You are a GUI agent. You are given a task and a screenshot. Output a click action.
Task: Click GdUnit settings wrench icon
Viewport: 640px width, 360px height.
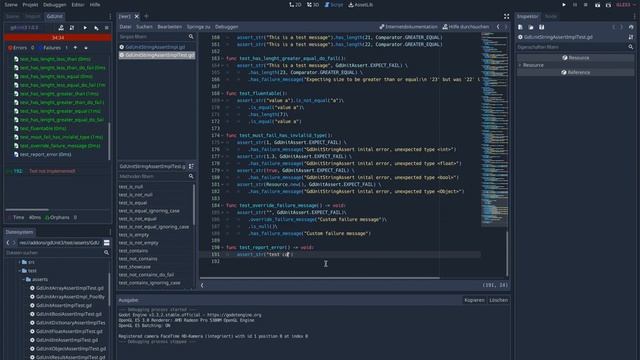click(61, 28)
